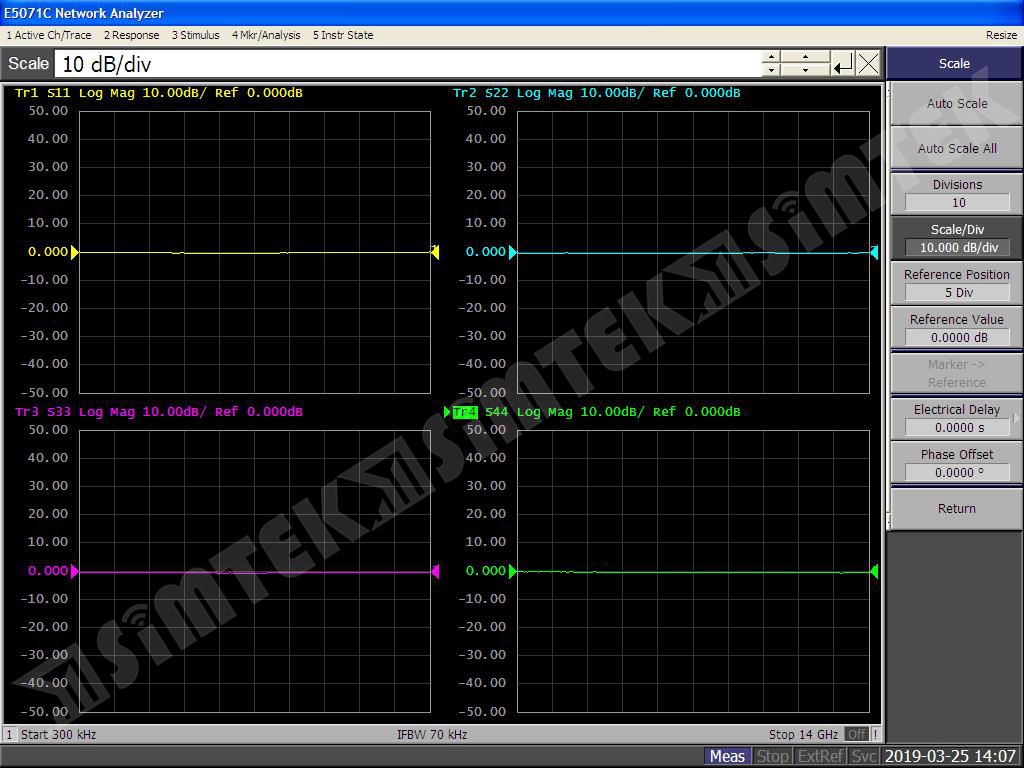Click the exclamation warning indicator near Stop 14 GHz
Screen dimensions: 1024x768
pyautogui.click(x=876, y=734)
